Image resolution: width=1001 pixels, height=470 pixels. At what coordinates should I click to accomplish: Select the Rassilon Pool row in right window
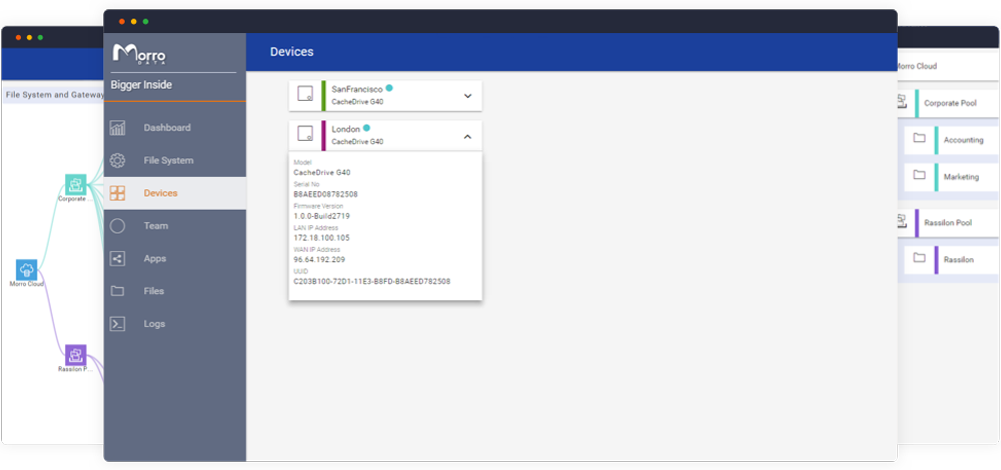click(947, 223)
